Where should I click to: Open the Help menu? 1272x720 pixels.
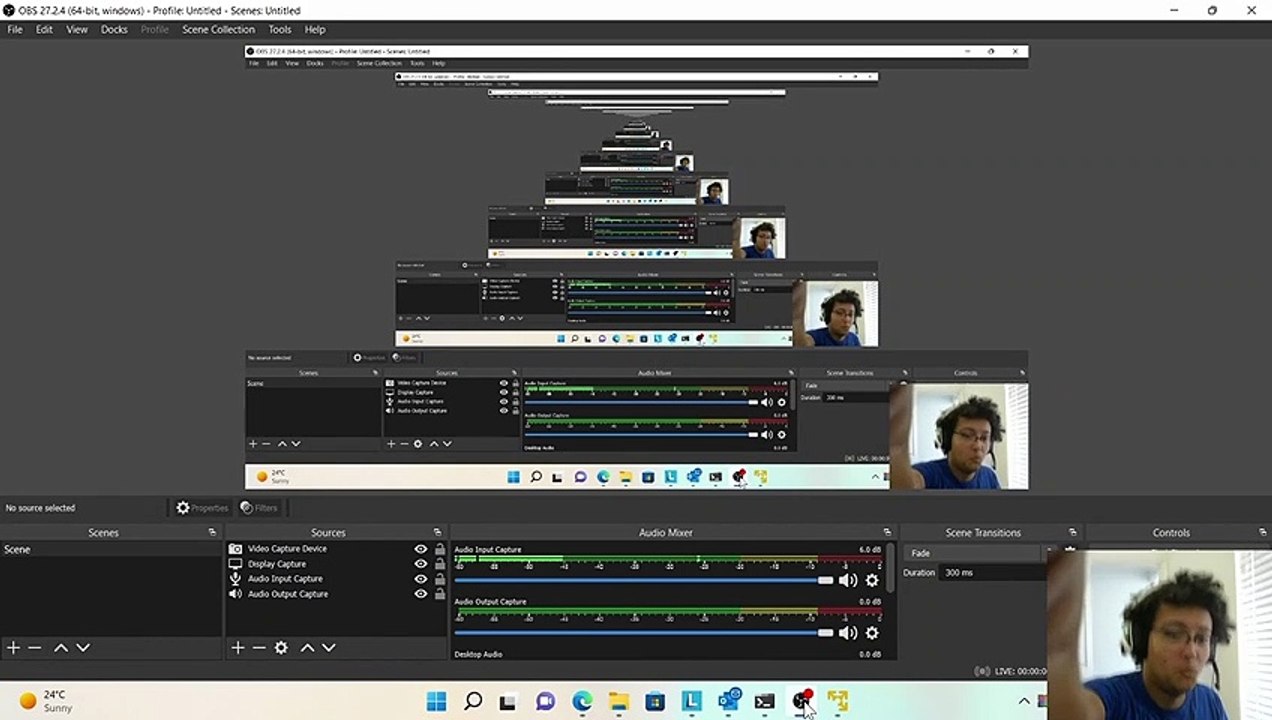coord(315,29)
